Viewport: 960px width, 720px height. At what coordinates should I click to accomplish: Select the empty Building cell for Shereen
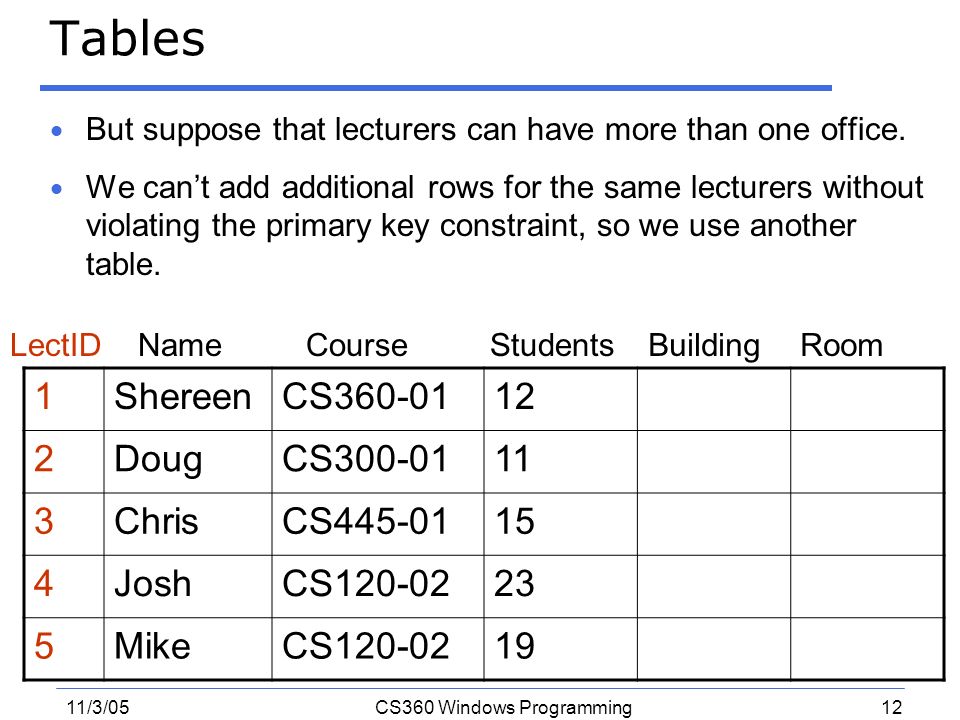point(714,399)
